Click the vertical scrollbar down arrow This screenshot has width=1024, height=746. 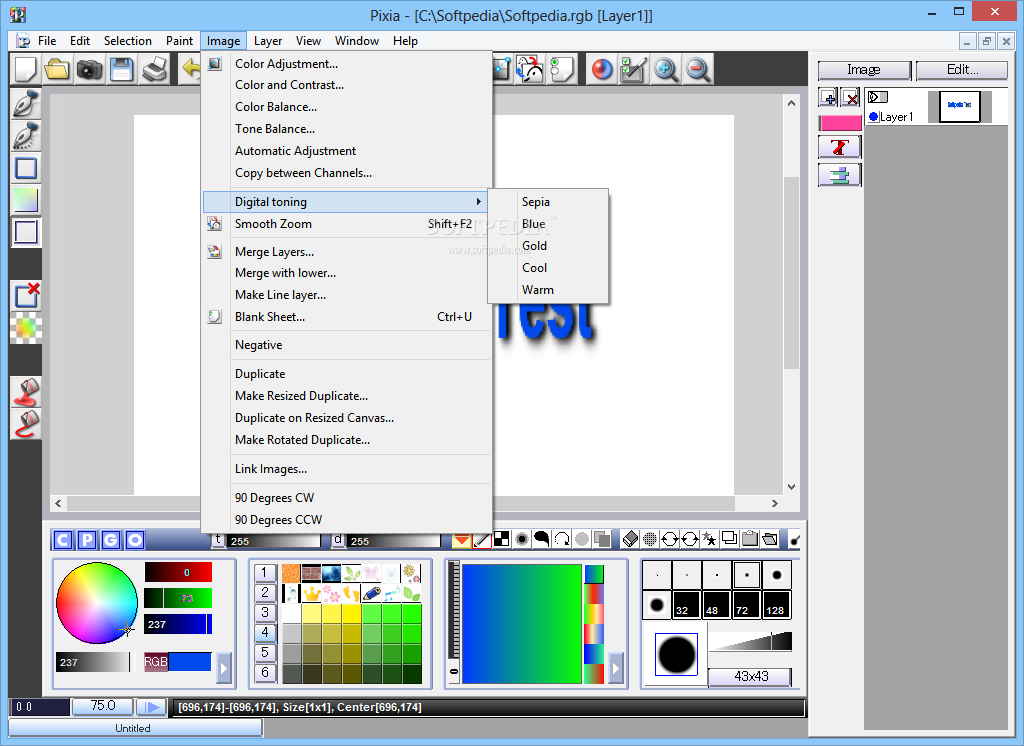coord(791,487)
